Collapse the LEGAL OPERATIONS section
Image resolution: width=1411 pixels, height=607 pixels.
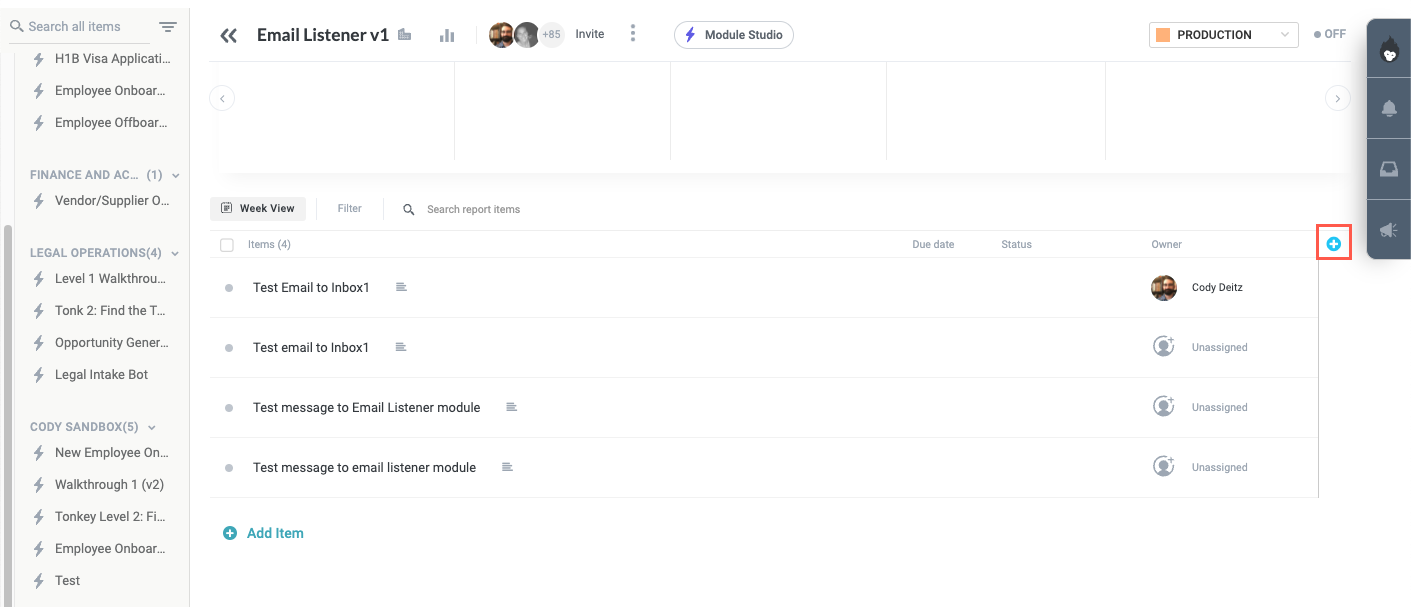[176, 252]
